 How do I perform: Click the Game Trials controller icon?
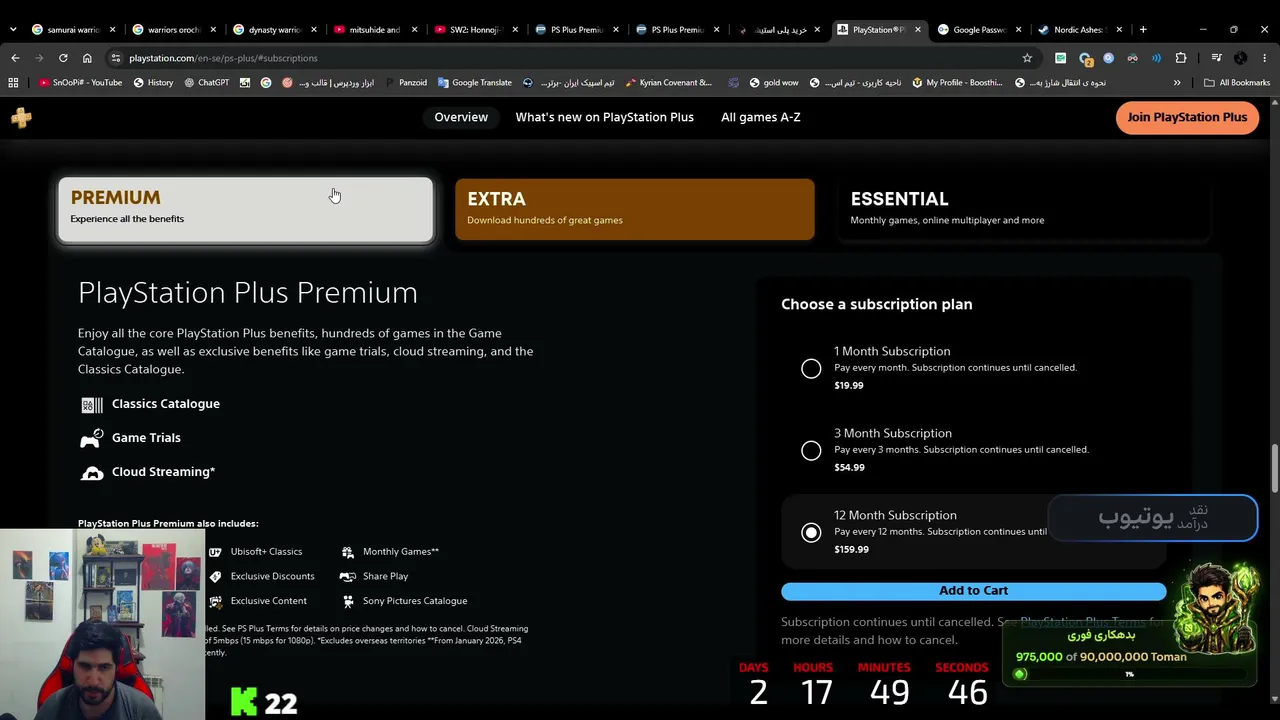tap(92, 438)
